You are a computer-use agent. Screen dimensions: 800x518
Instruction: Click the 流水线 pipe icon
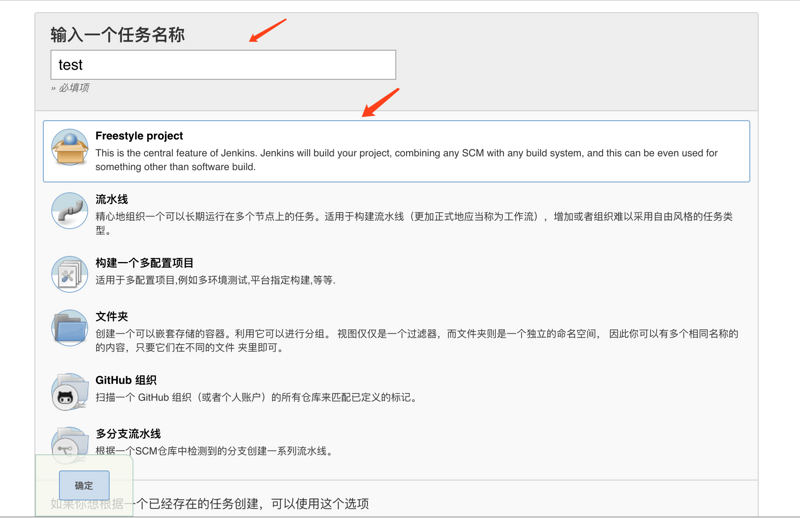(x=69, y=210)
